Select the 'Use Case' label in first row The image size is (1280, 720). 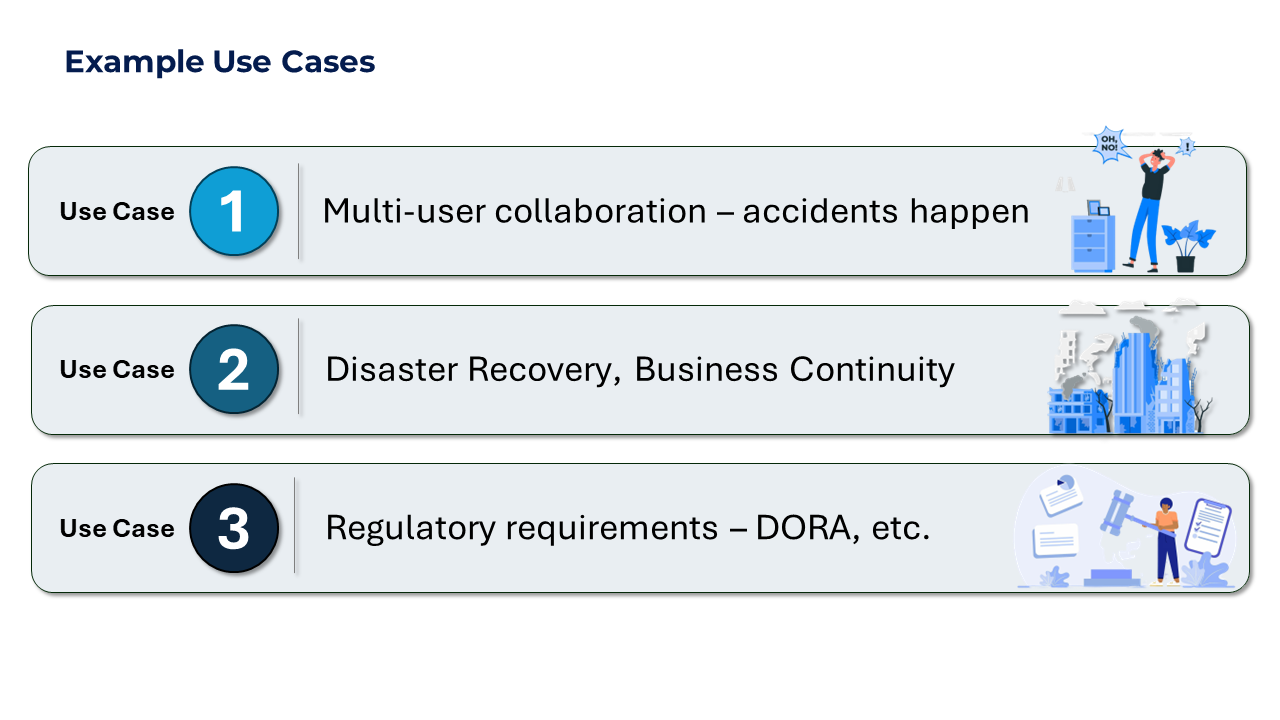[x=117, y=212]
